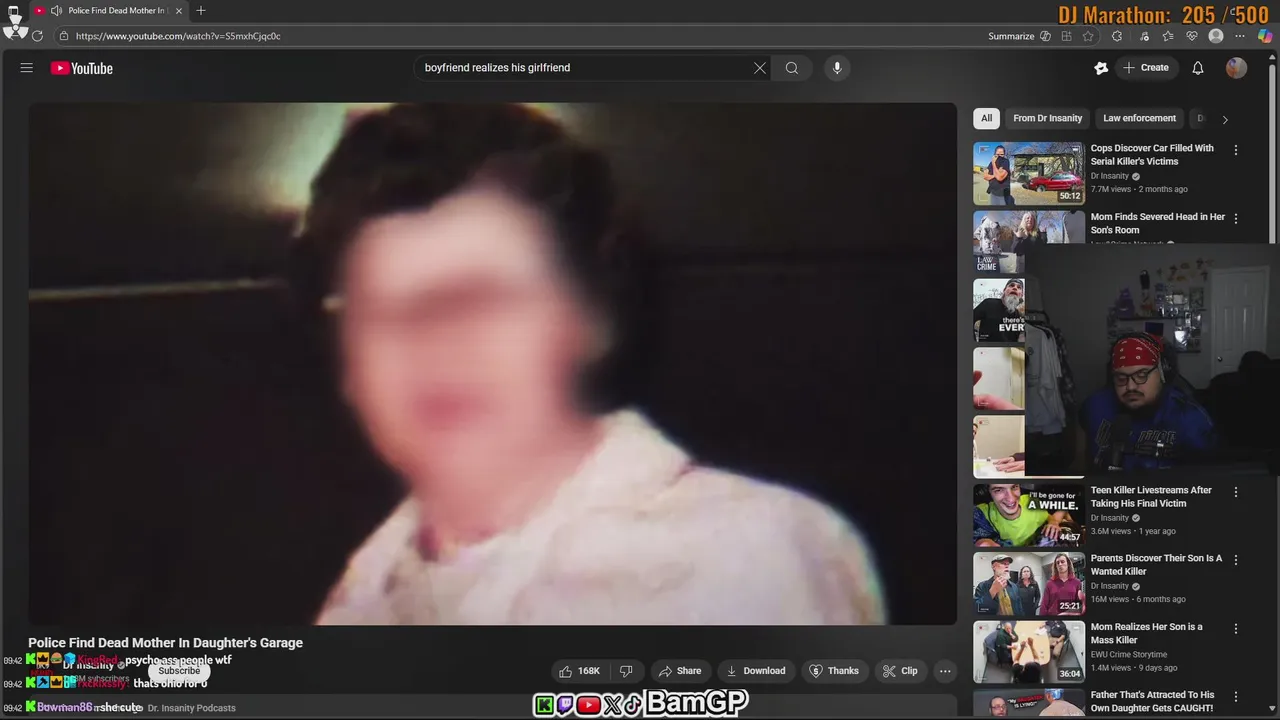Open options for Teen Killer Livestreams video
Viewport: 1280px width, 720px height.
point(1236,492)
